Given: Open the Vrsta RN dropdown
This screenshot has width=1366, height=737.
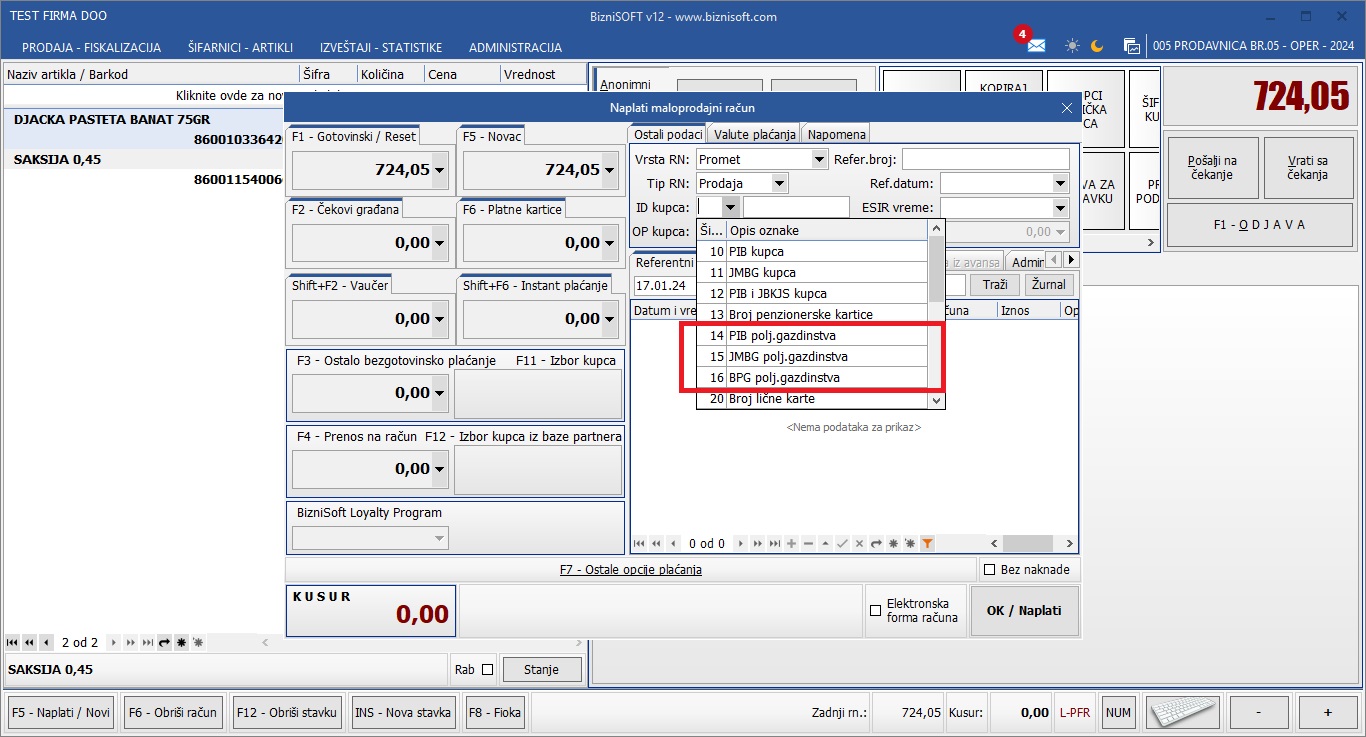Looking at the screenshot, I should point(819,159).
